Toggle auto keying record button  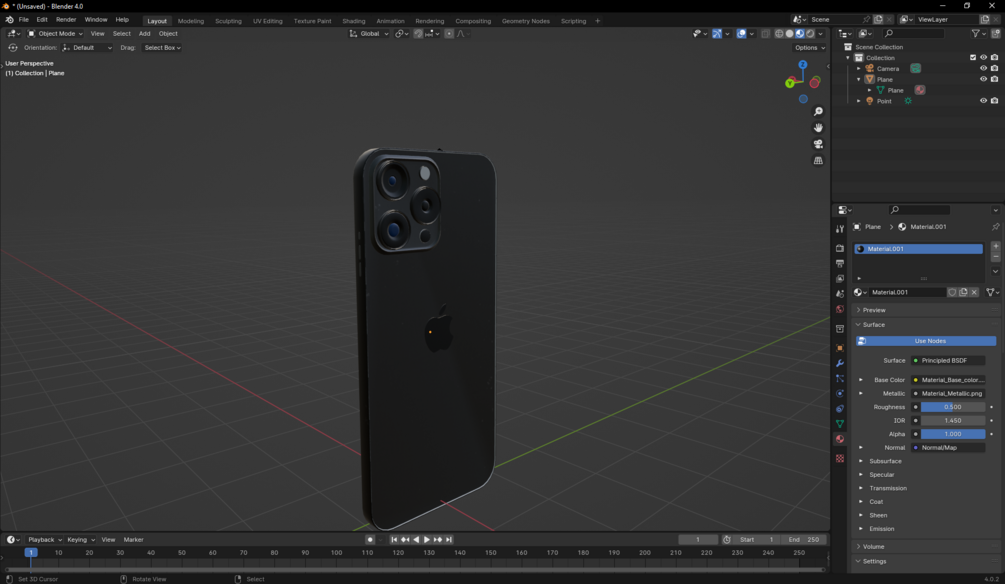click(370, 540)
